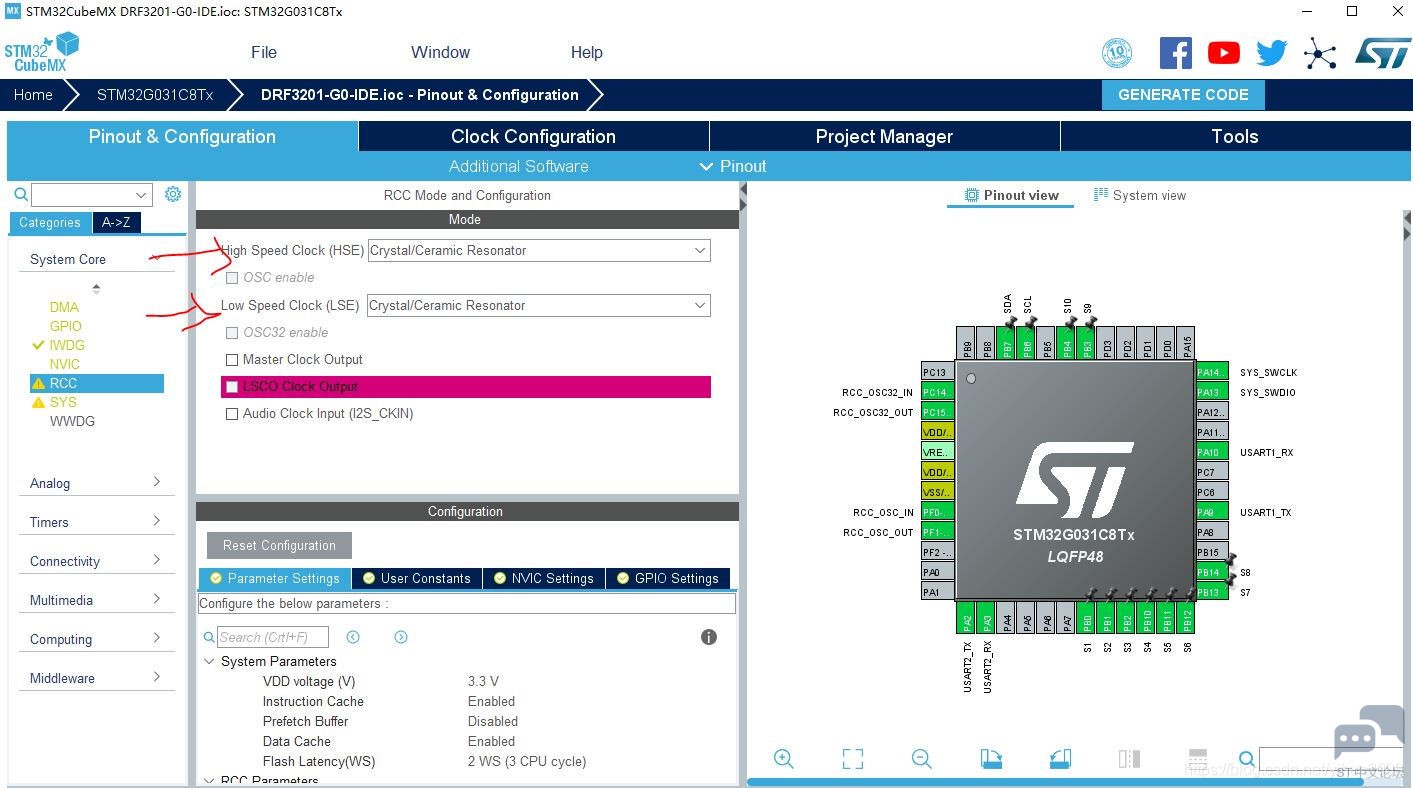Open the Facebook icon link
This screenshot has height=788, width=1413.
coord(1175,53)
